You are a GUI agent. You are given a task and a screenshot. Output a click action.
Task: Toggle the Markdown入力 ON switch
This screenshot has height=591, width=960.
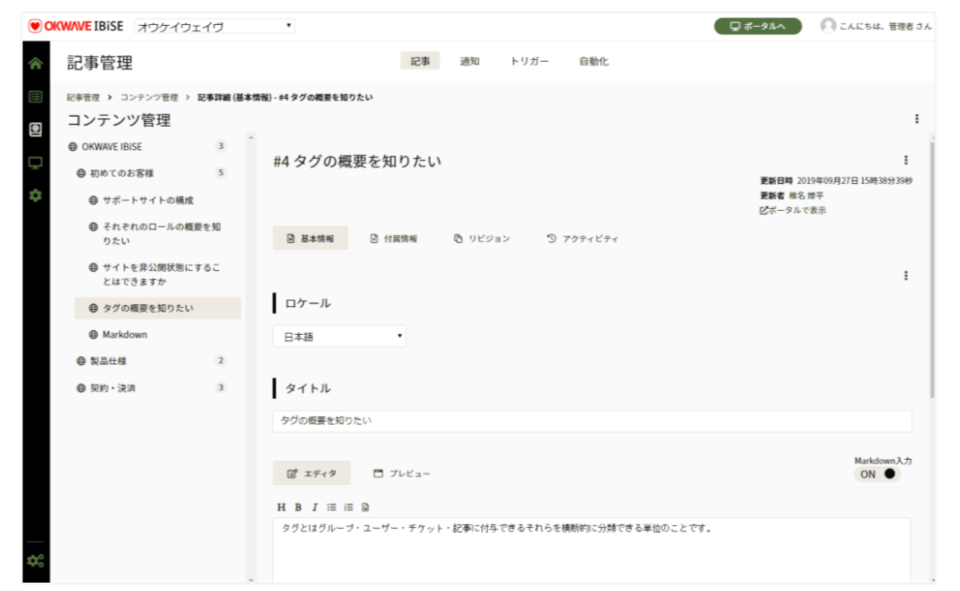879,474
